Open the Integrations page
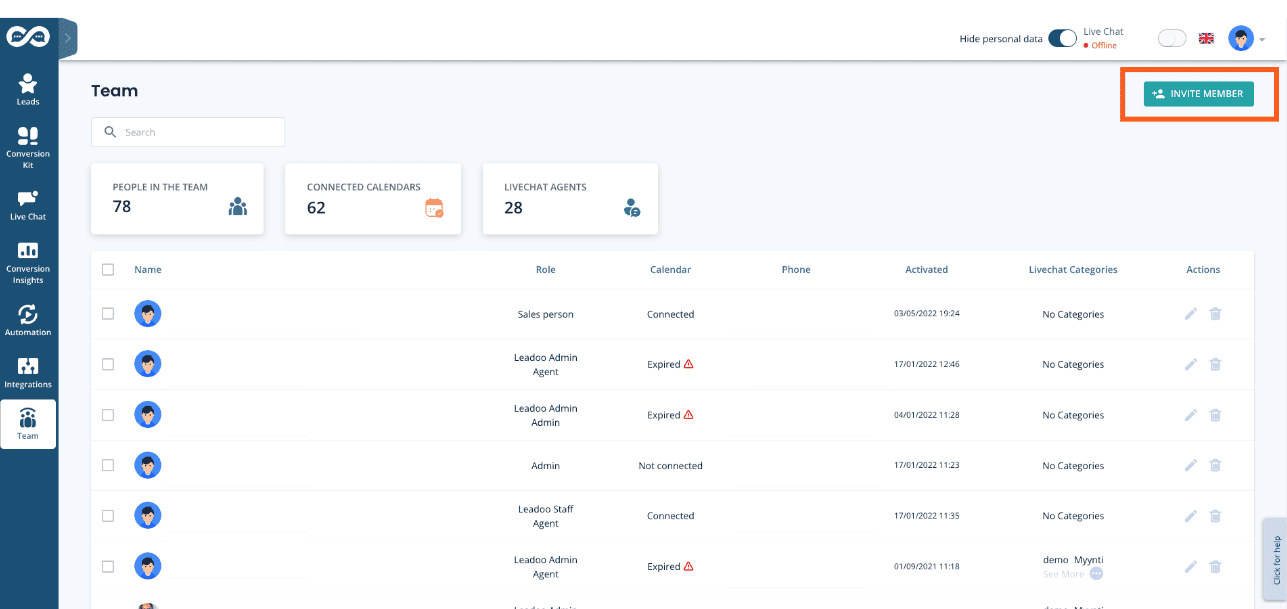The width and height of the screenshot is (1287, 609). point(28,372)
